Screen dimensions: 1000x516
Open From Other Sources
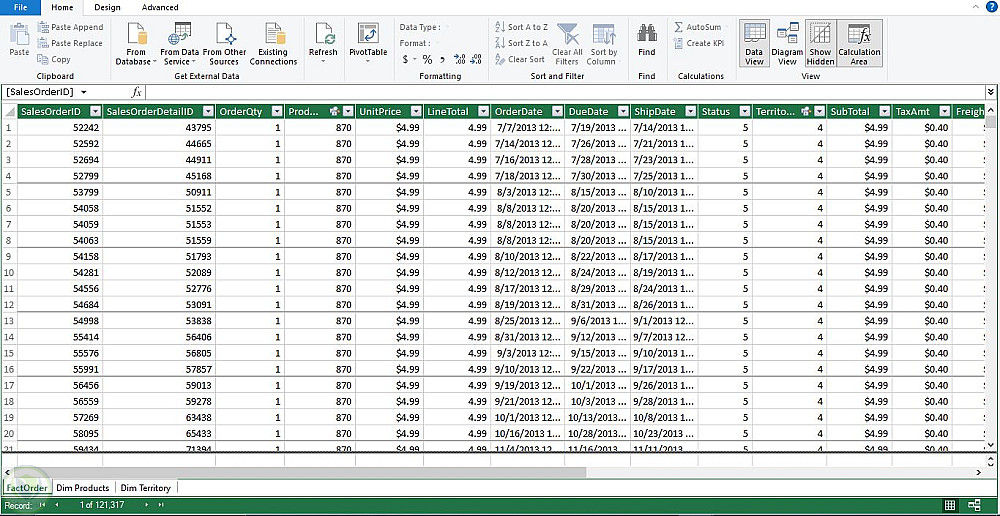coord(224,43)
